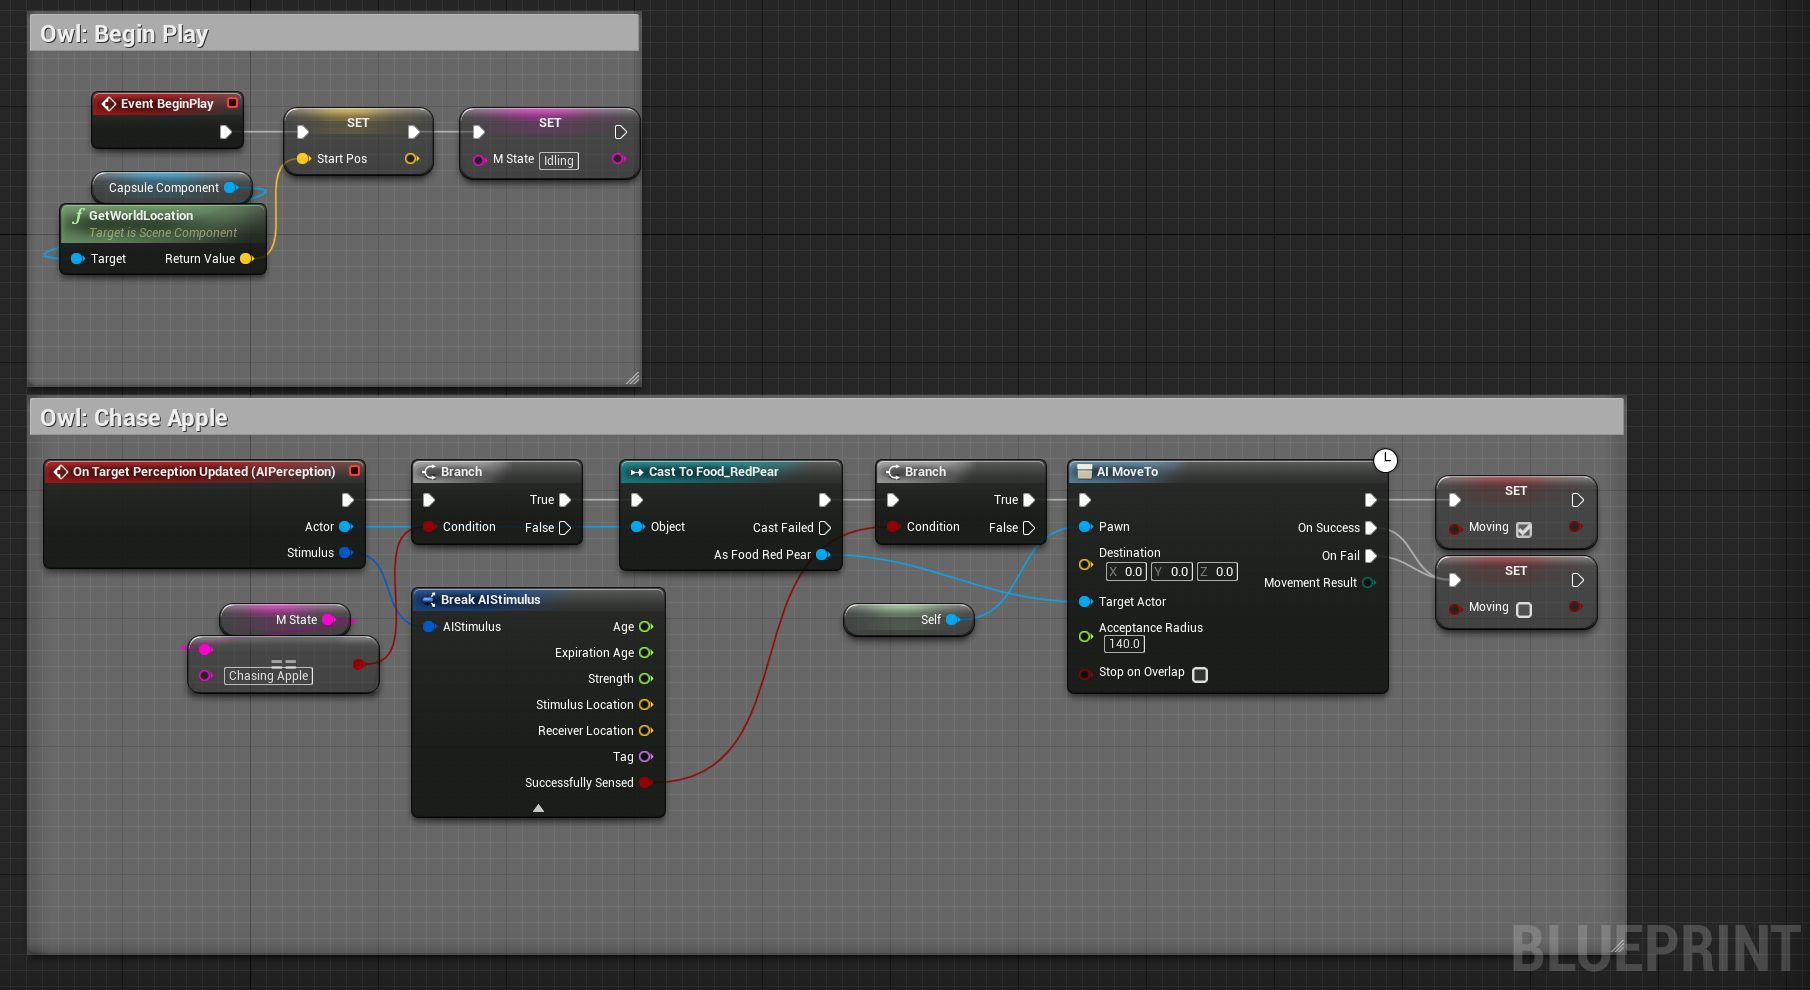
Task: Click the As Food Red Pear output pin
Action: pos(823,554)
